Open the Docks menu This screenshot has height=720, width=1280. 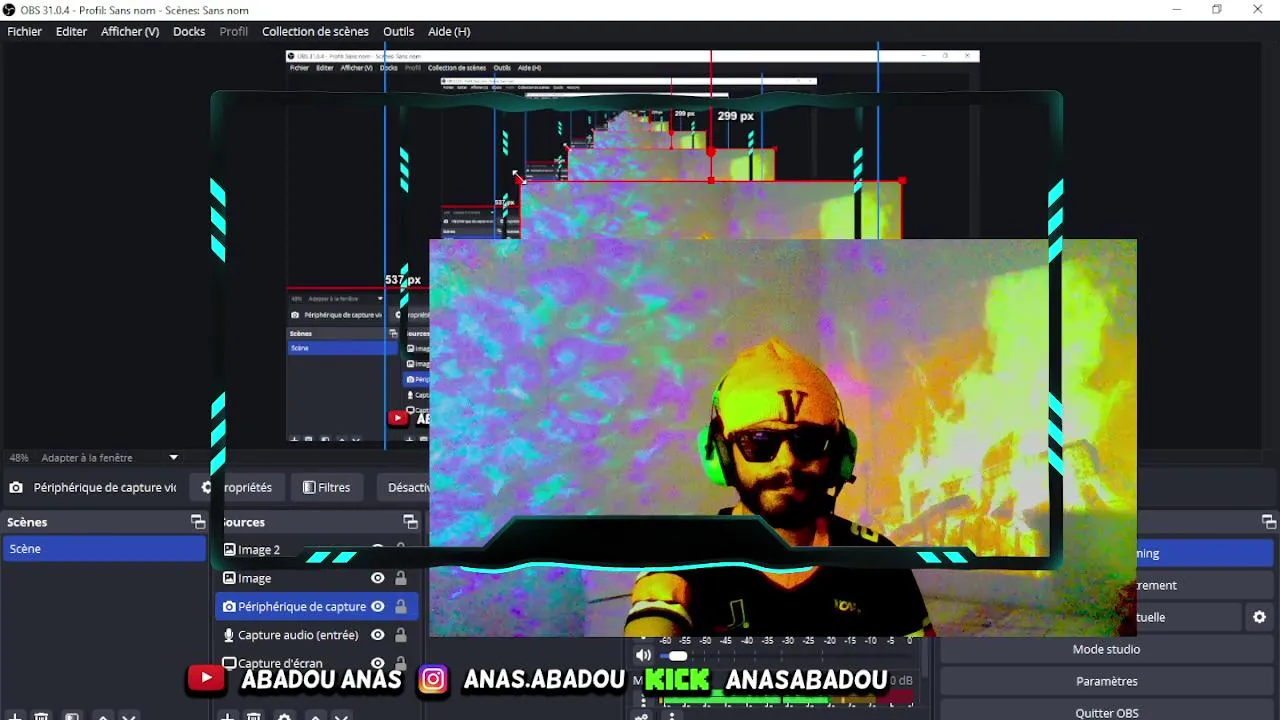[189, 31]
